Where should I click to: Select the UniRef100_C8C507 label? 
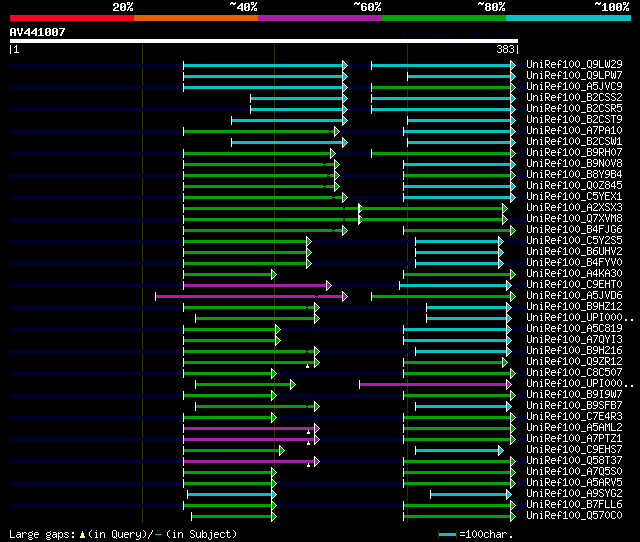tap(574, 373)
